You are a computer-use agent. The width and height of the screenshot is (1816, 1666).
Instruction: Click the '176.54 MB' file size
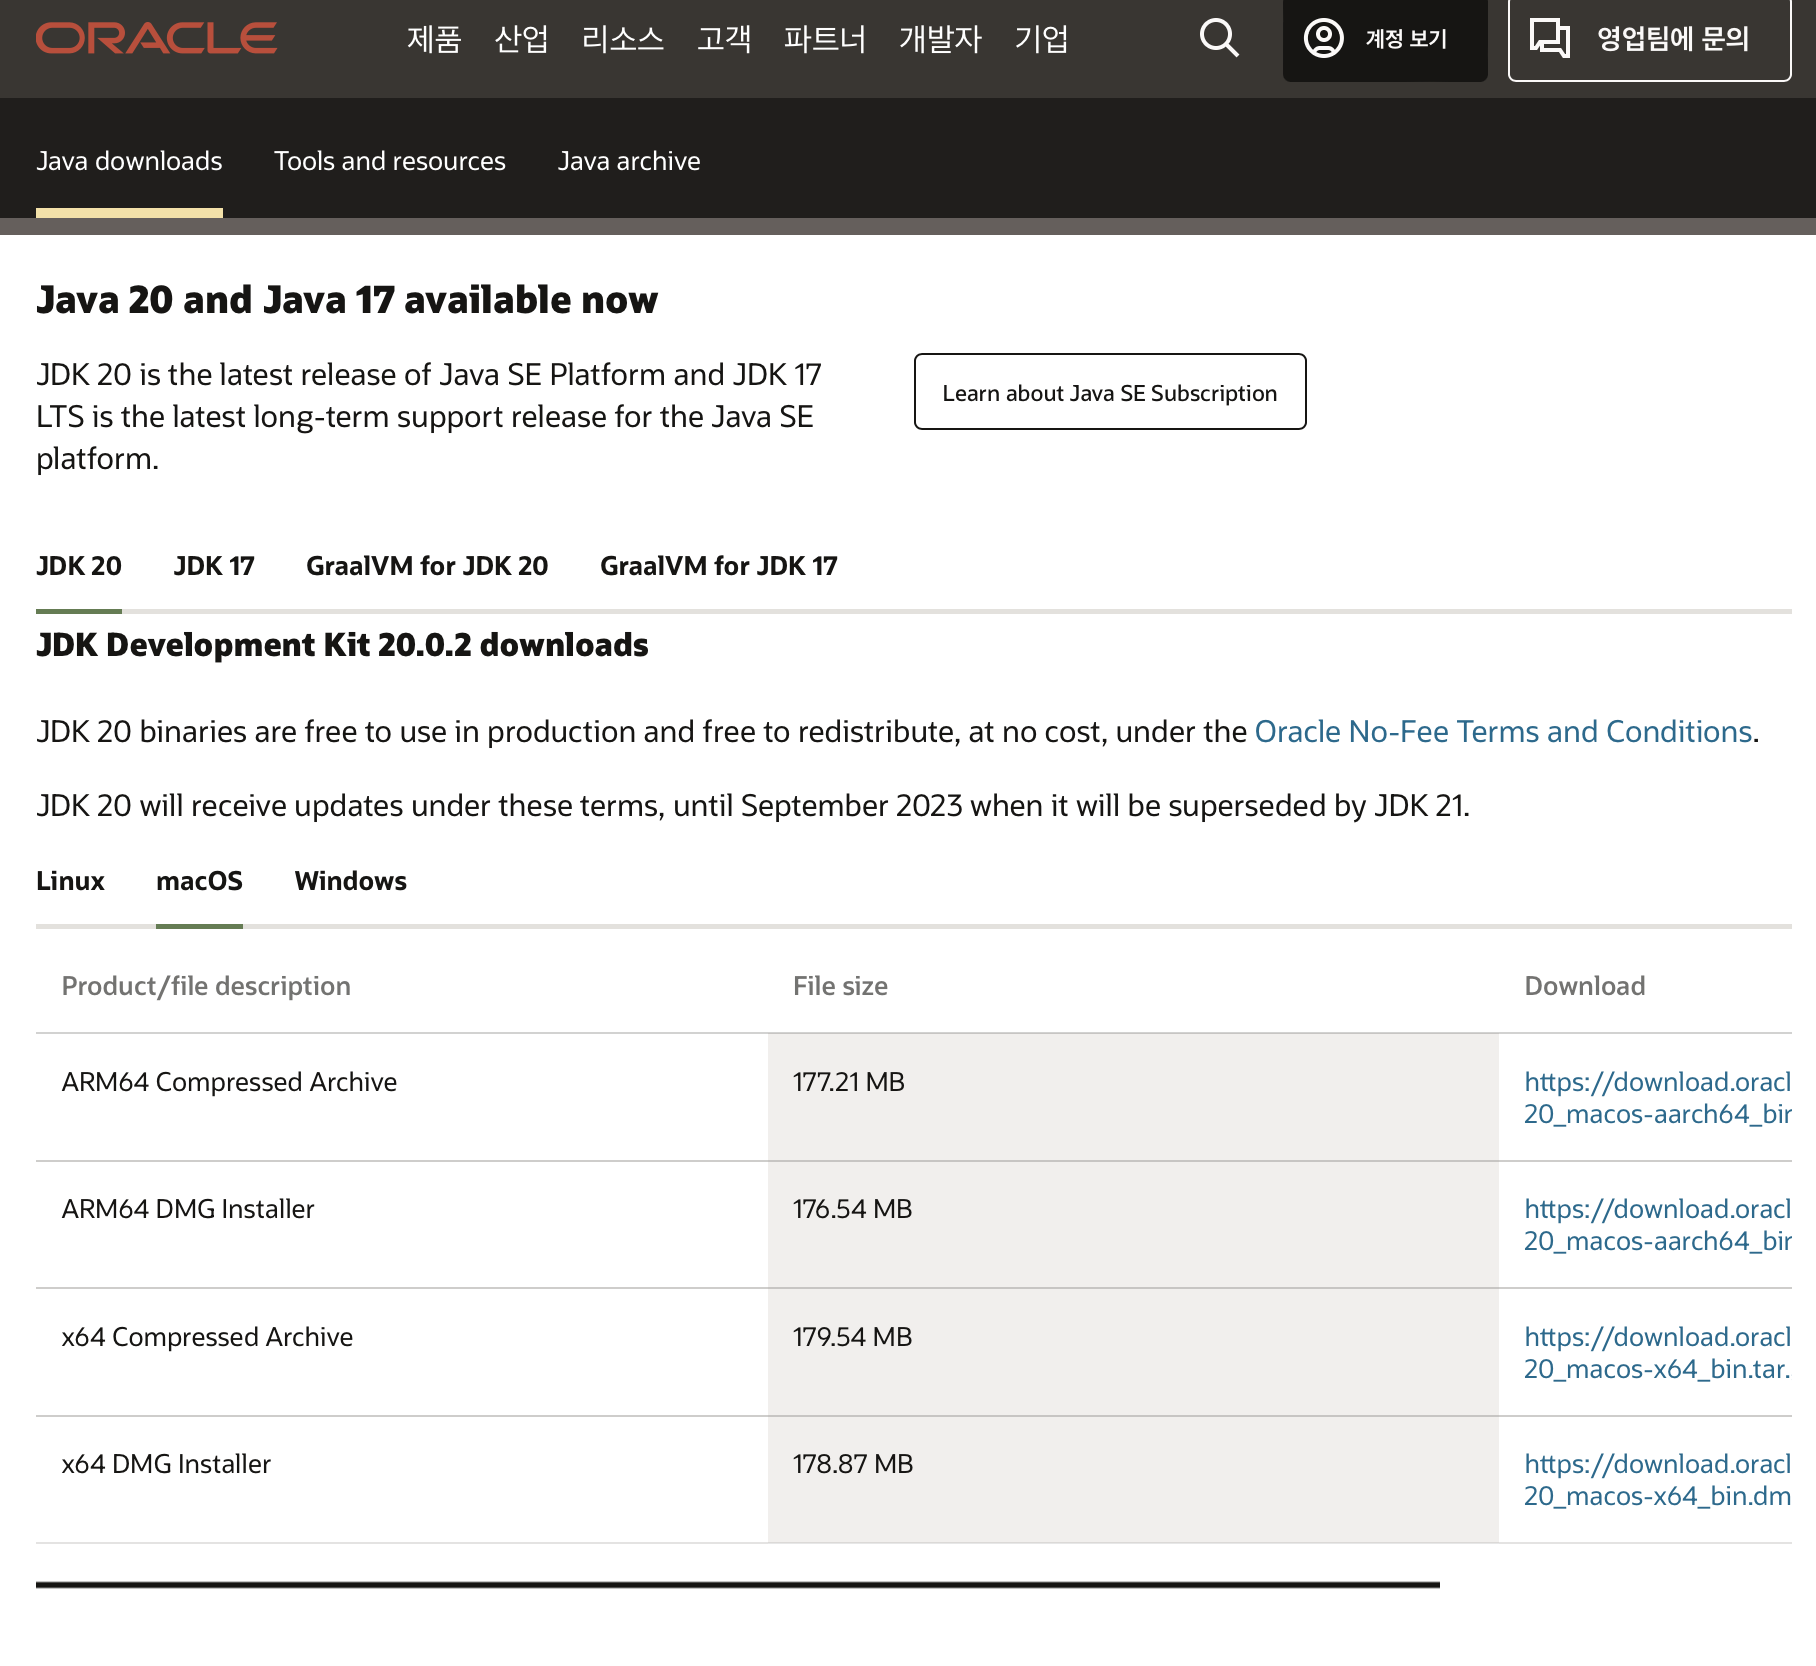coord(852,1209)
